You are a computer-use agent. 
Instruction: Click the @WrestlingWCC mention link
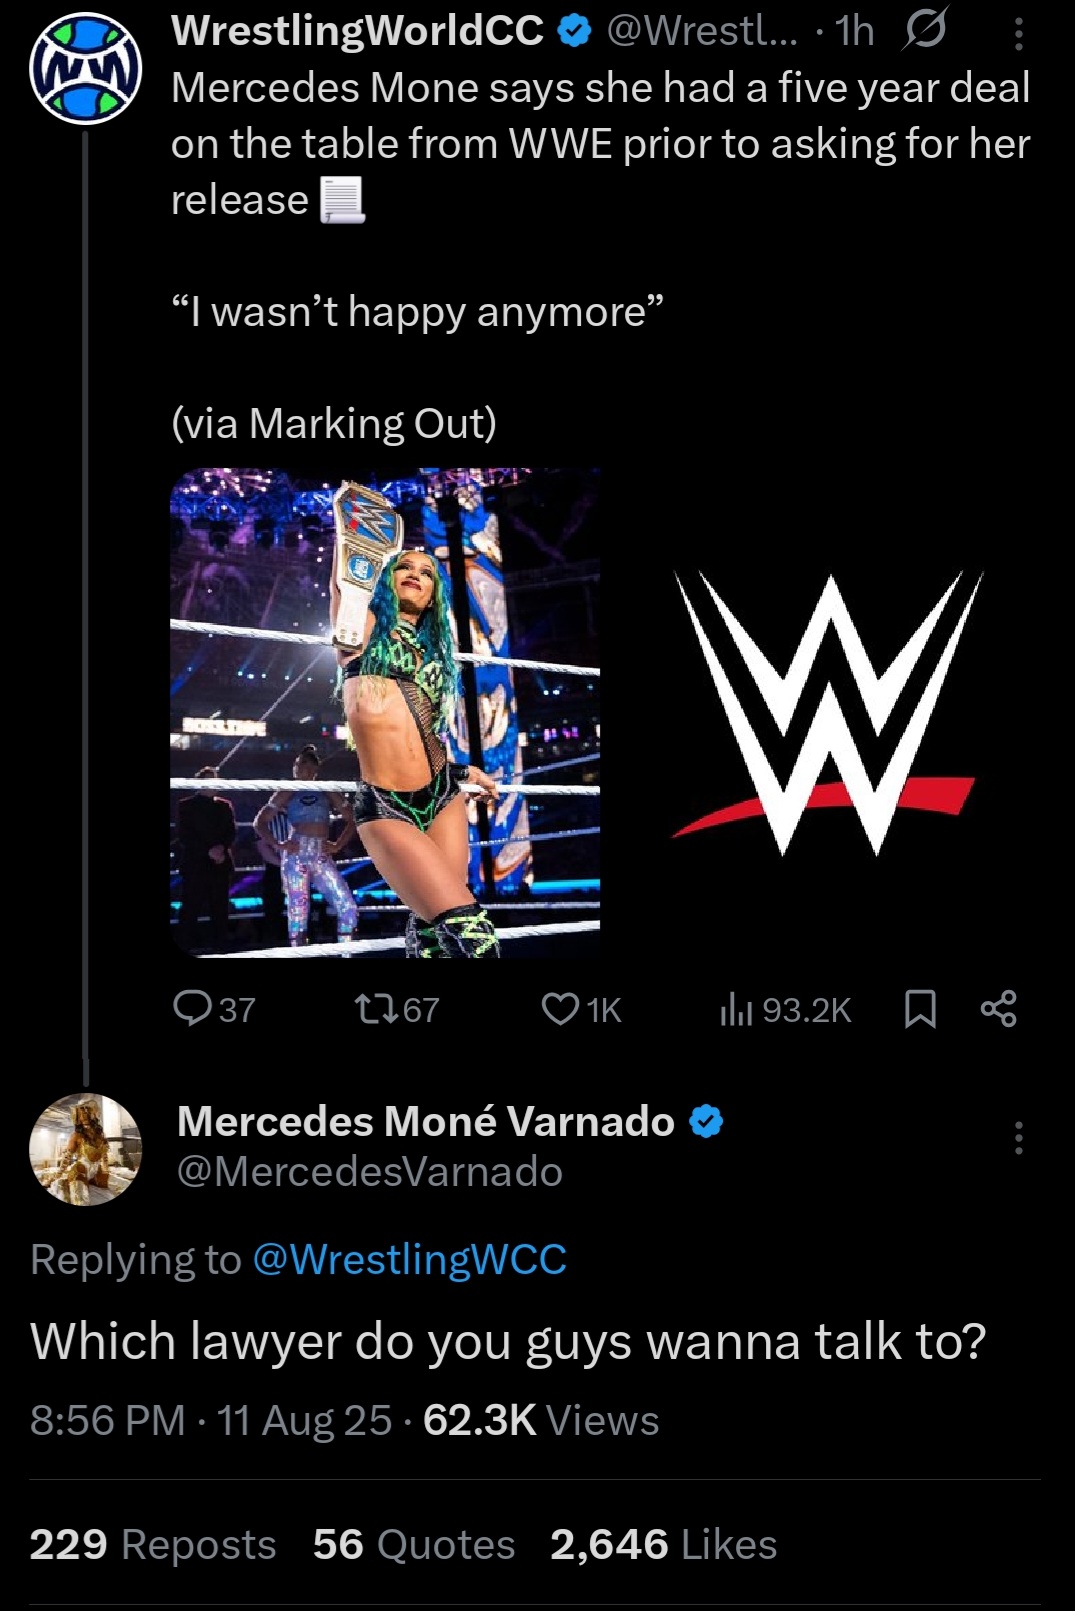(409, 1259)
